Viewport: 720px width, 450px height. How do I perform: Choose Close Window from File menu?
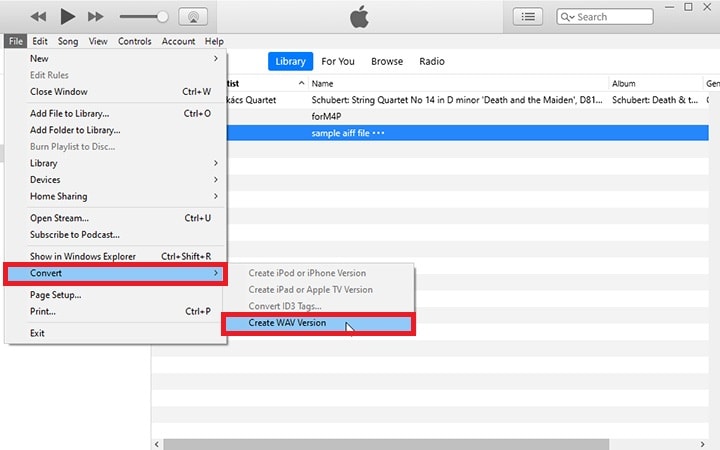pyautogui.click(x=116, y=92)
